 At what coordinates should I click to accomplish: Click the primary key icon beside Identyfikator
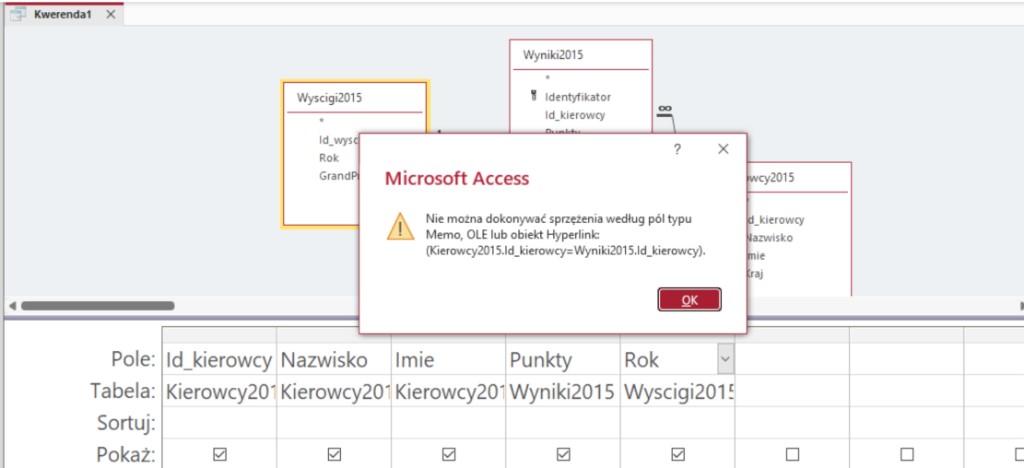pos(534,97)
